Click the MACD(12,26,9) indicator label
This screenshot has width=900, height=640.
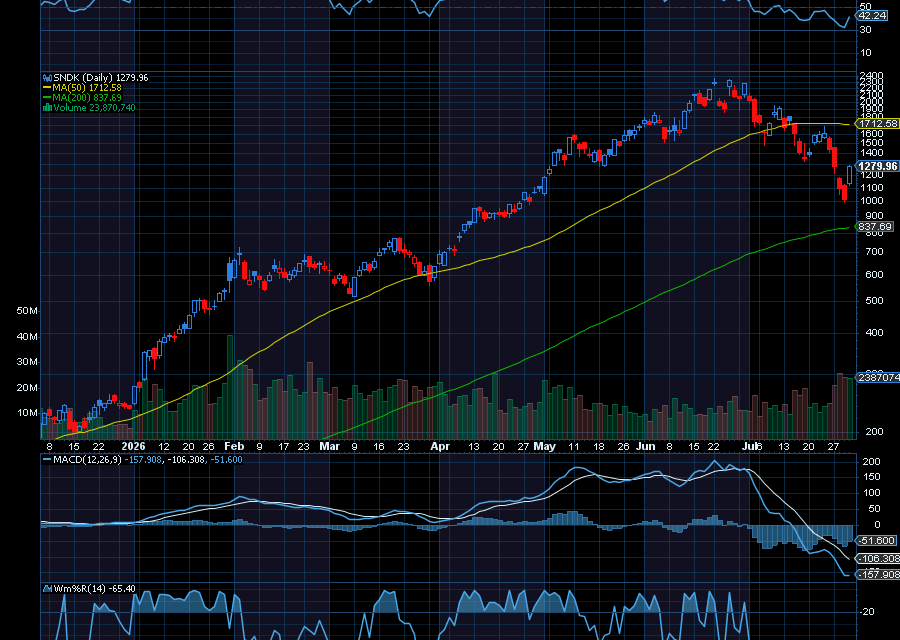[87, 460]
